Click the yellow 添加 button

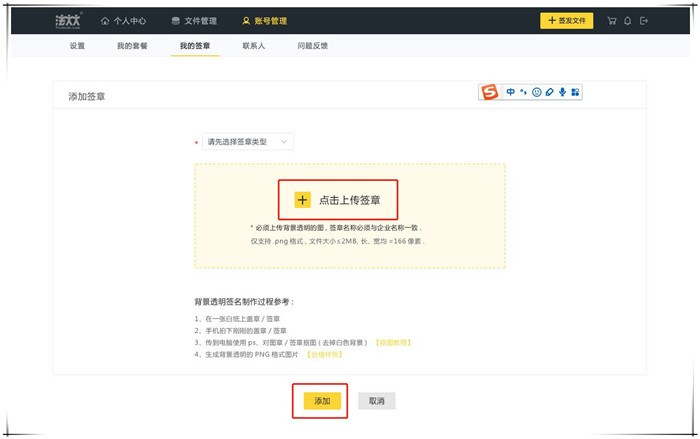[321, 401]
